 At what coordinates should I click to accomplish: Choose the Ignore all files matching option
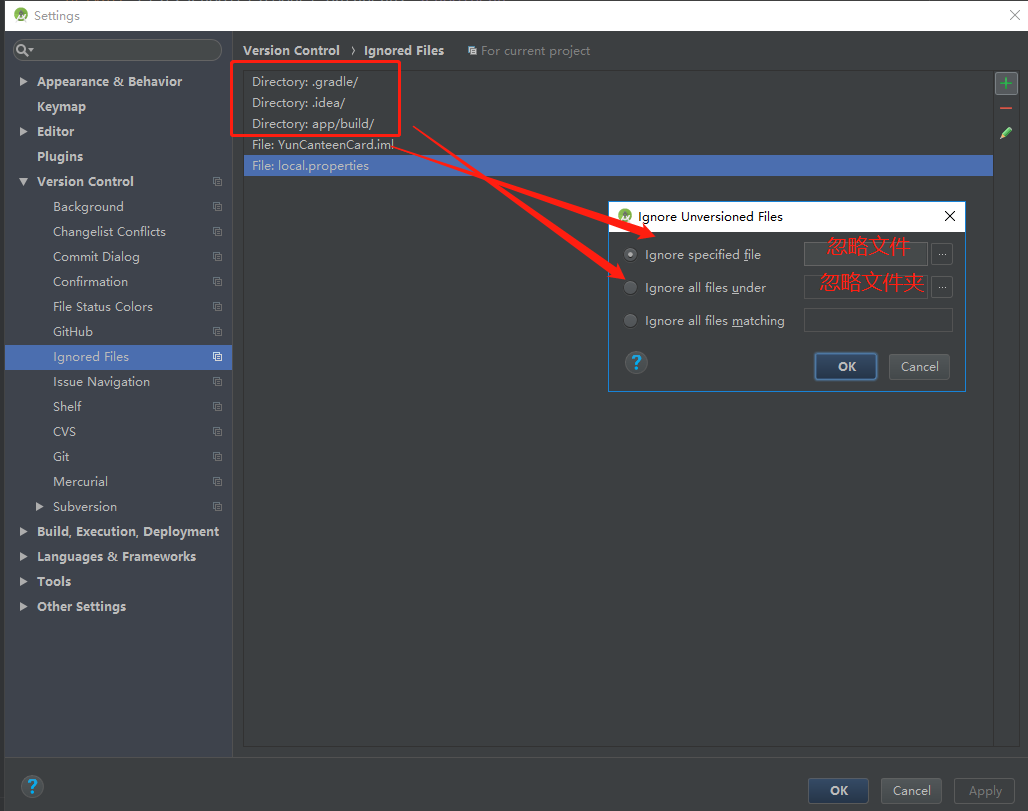(x=630, y=320)
